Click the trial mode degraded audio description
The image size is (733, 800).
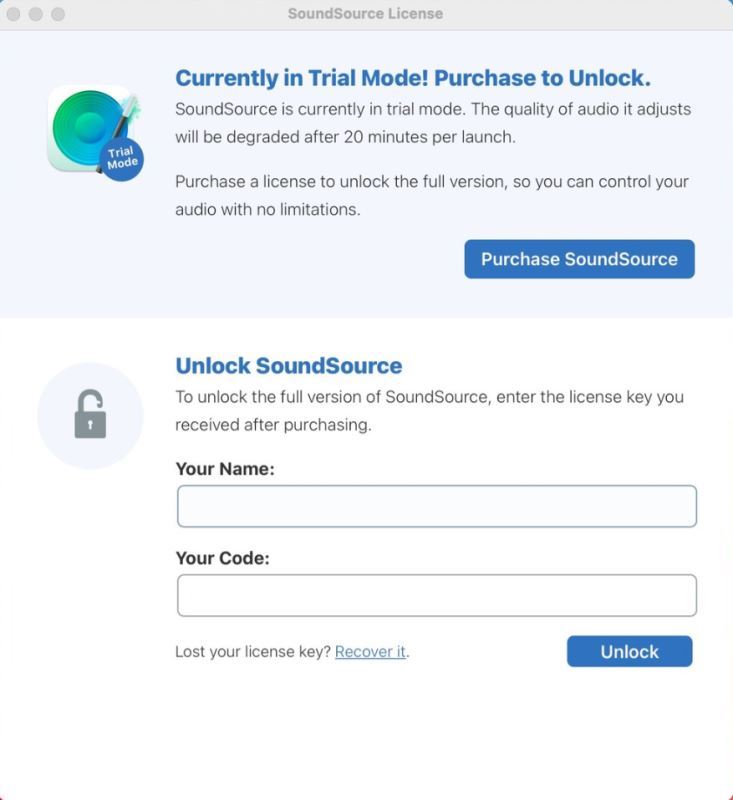433,123
